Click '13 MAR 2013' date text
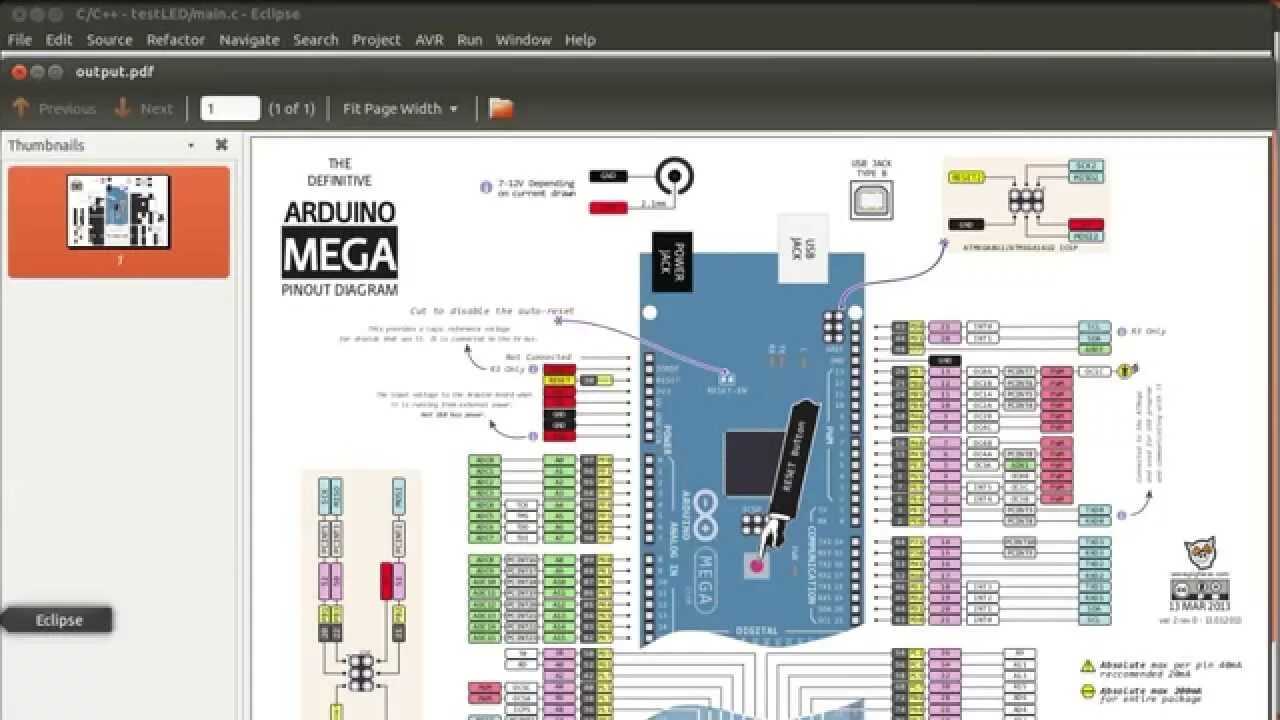This screenshot has height=720, width=1280. click(1200, 606)
